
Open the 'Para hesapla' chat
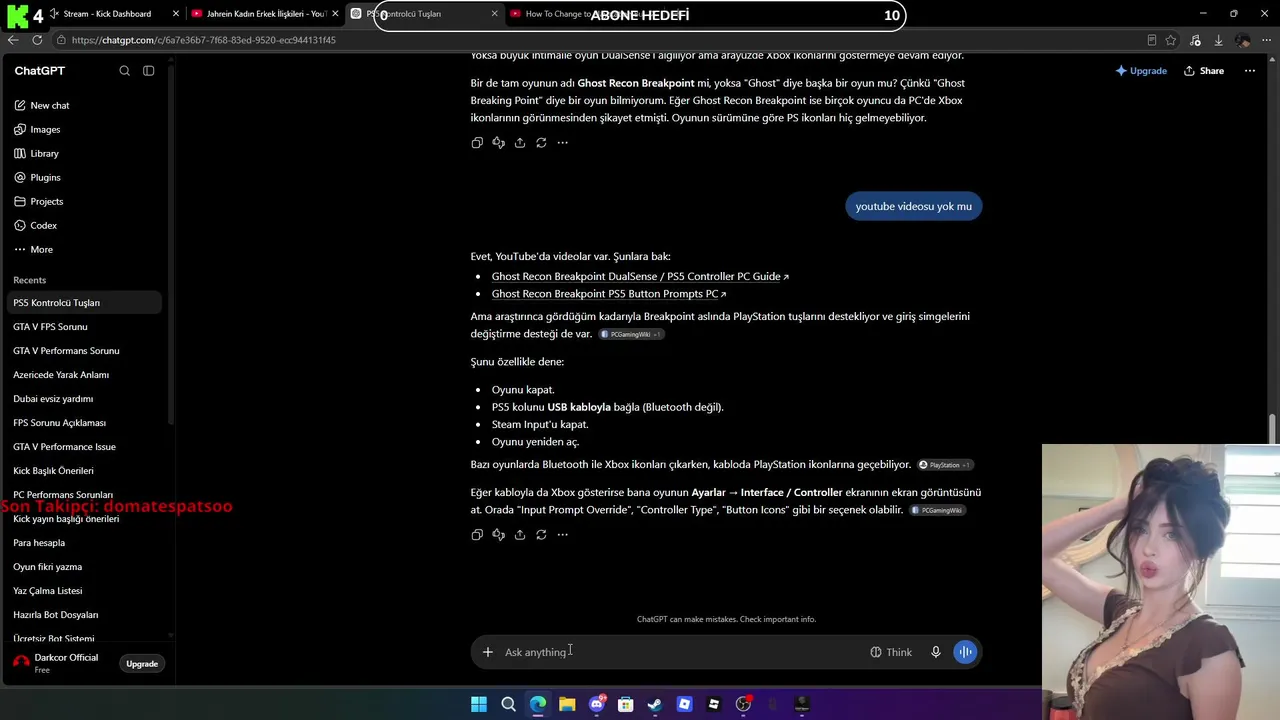click(84, 543)
